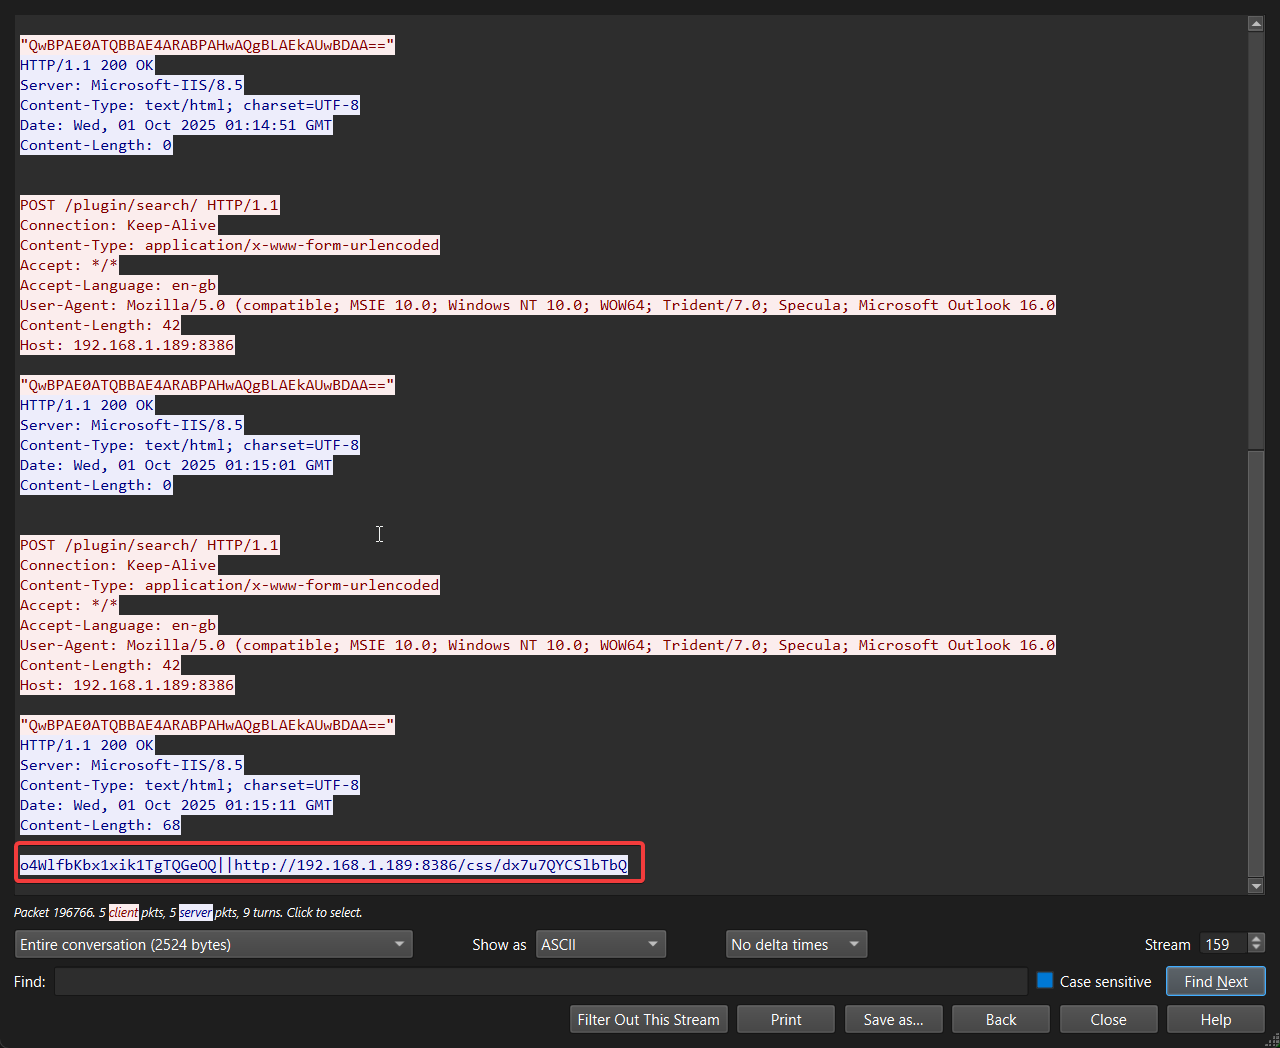This screenshot has width=1280, height=1048.
Task: Increment the Stream number with up arrow
Action: 1257,939
